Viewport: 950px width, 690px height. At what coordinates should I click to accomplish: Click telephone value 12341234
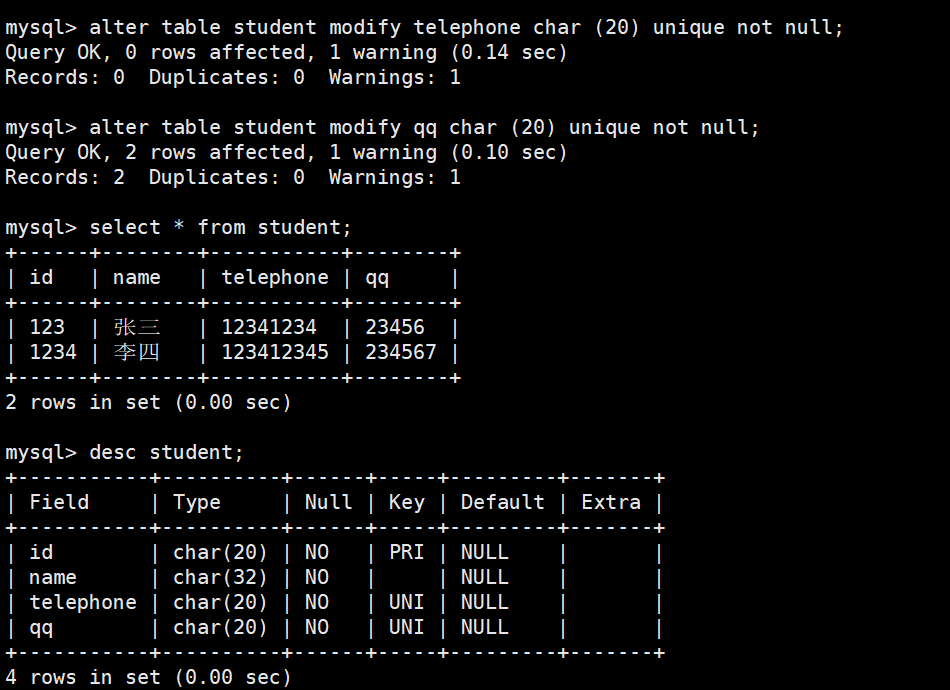(x=269, y=327)
